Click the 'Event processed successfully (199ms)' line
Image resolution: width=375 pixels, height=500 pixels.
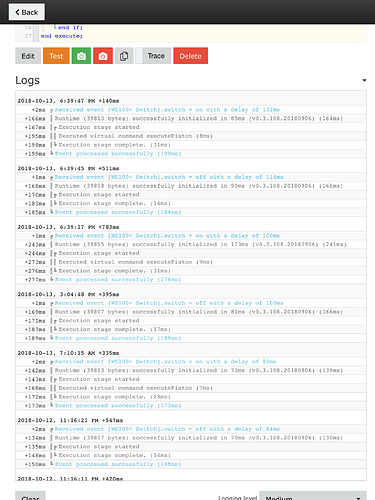point(118,154)
